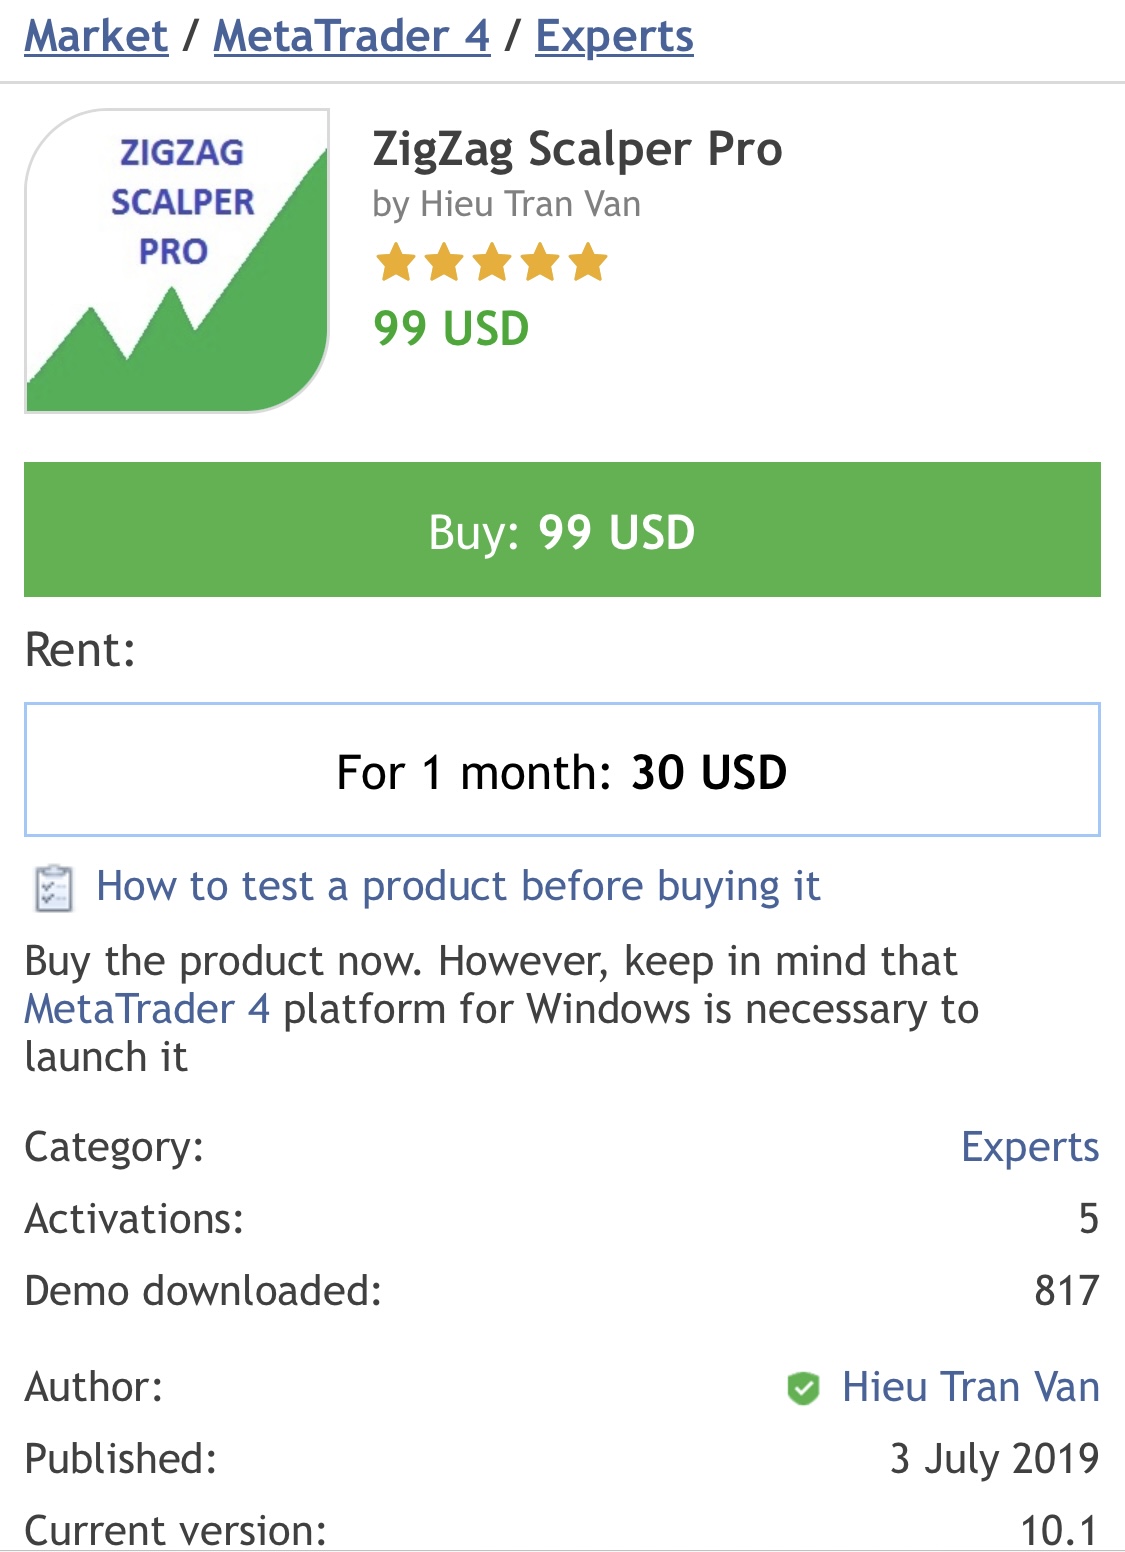The width and height of the screenshot is (1125, 1552).
Task: Open How to test a product link
Action: (x=458, y=887)
